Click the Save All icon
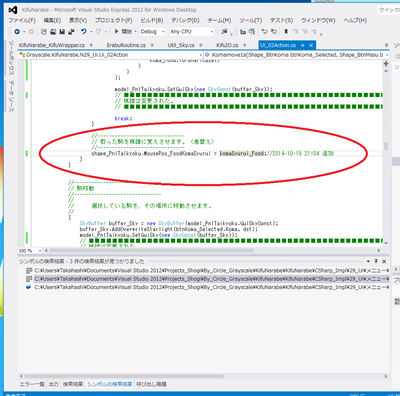The height and width of the screenshot is (396, 400). coord(71,32)
